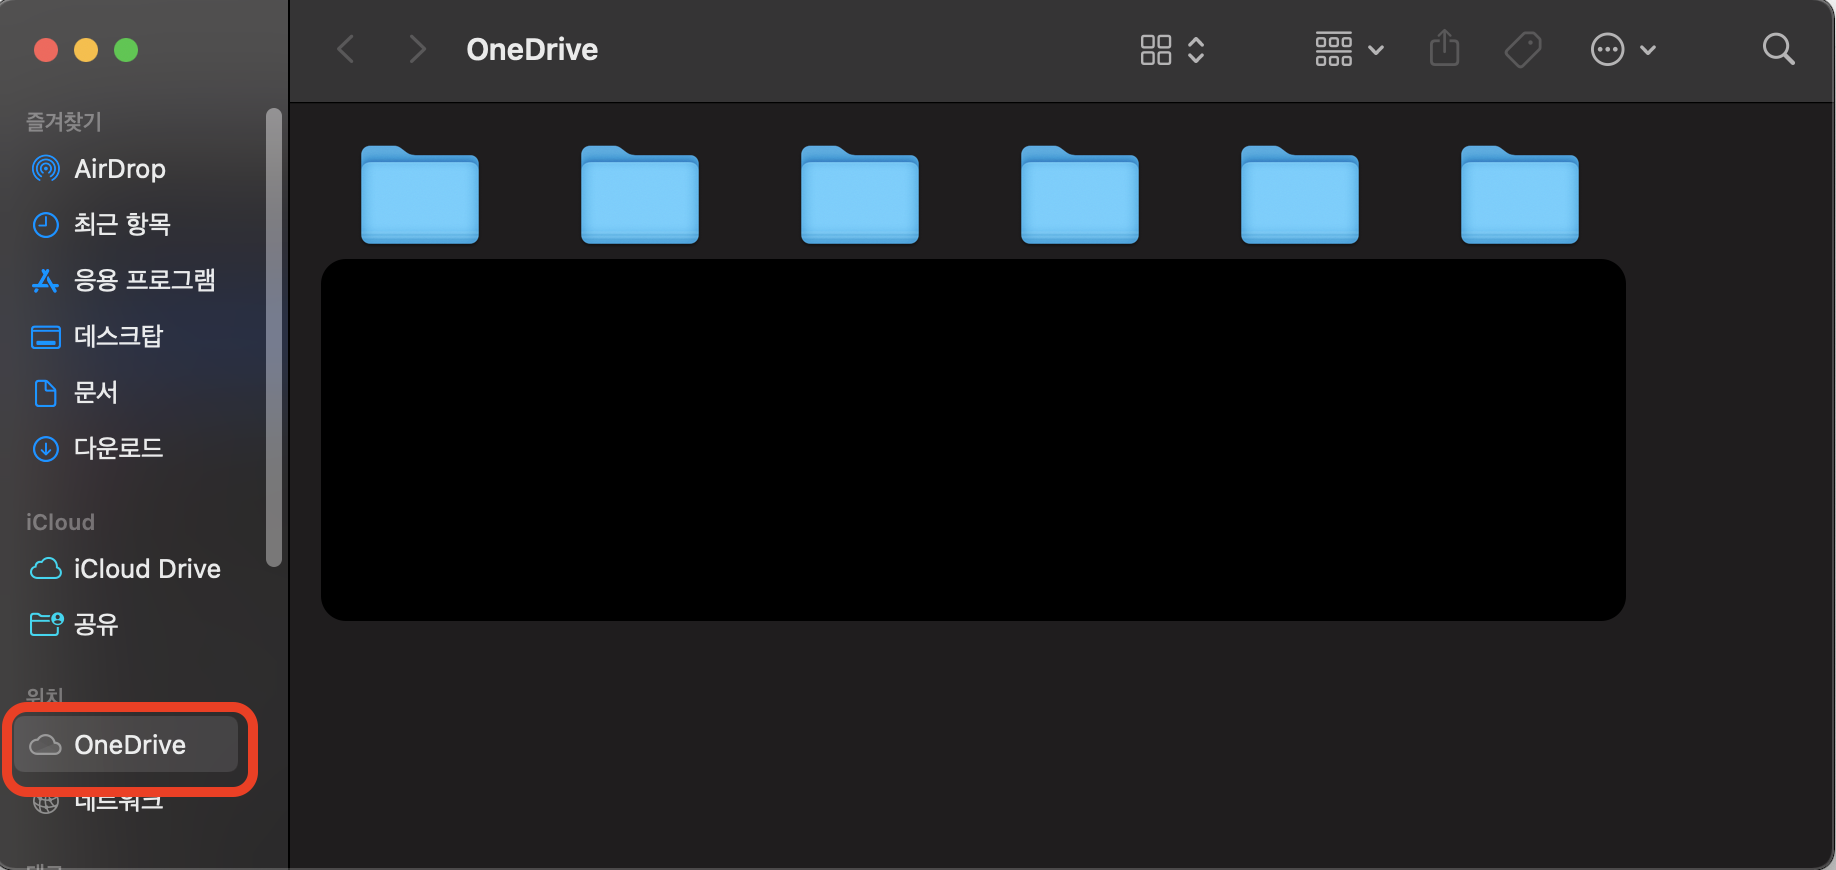Click the red close window button

(x=46, y=50)
